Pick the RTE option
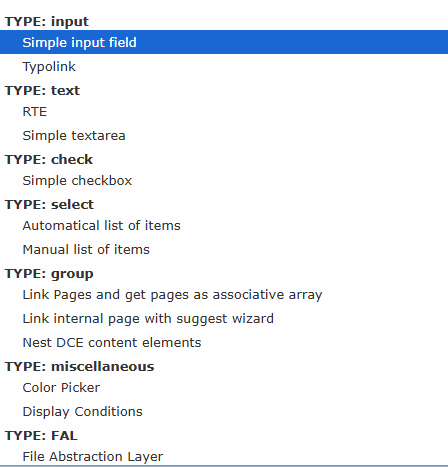 pyautogui.click(x=224, y=111)
